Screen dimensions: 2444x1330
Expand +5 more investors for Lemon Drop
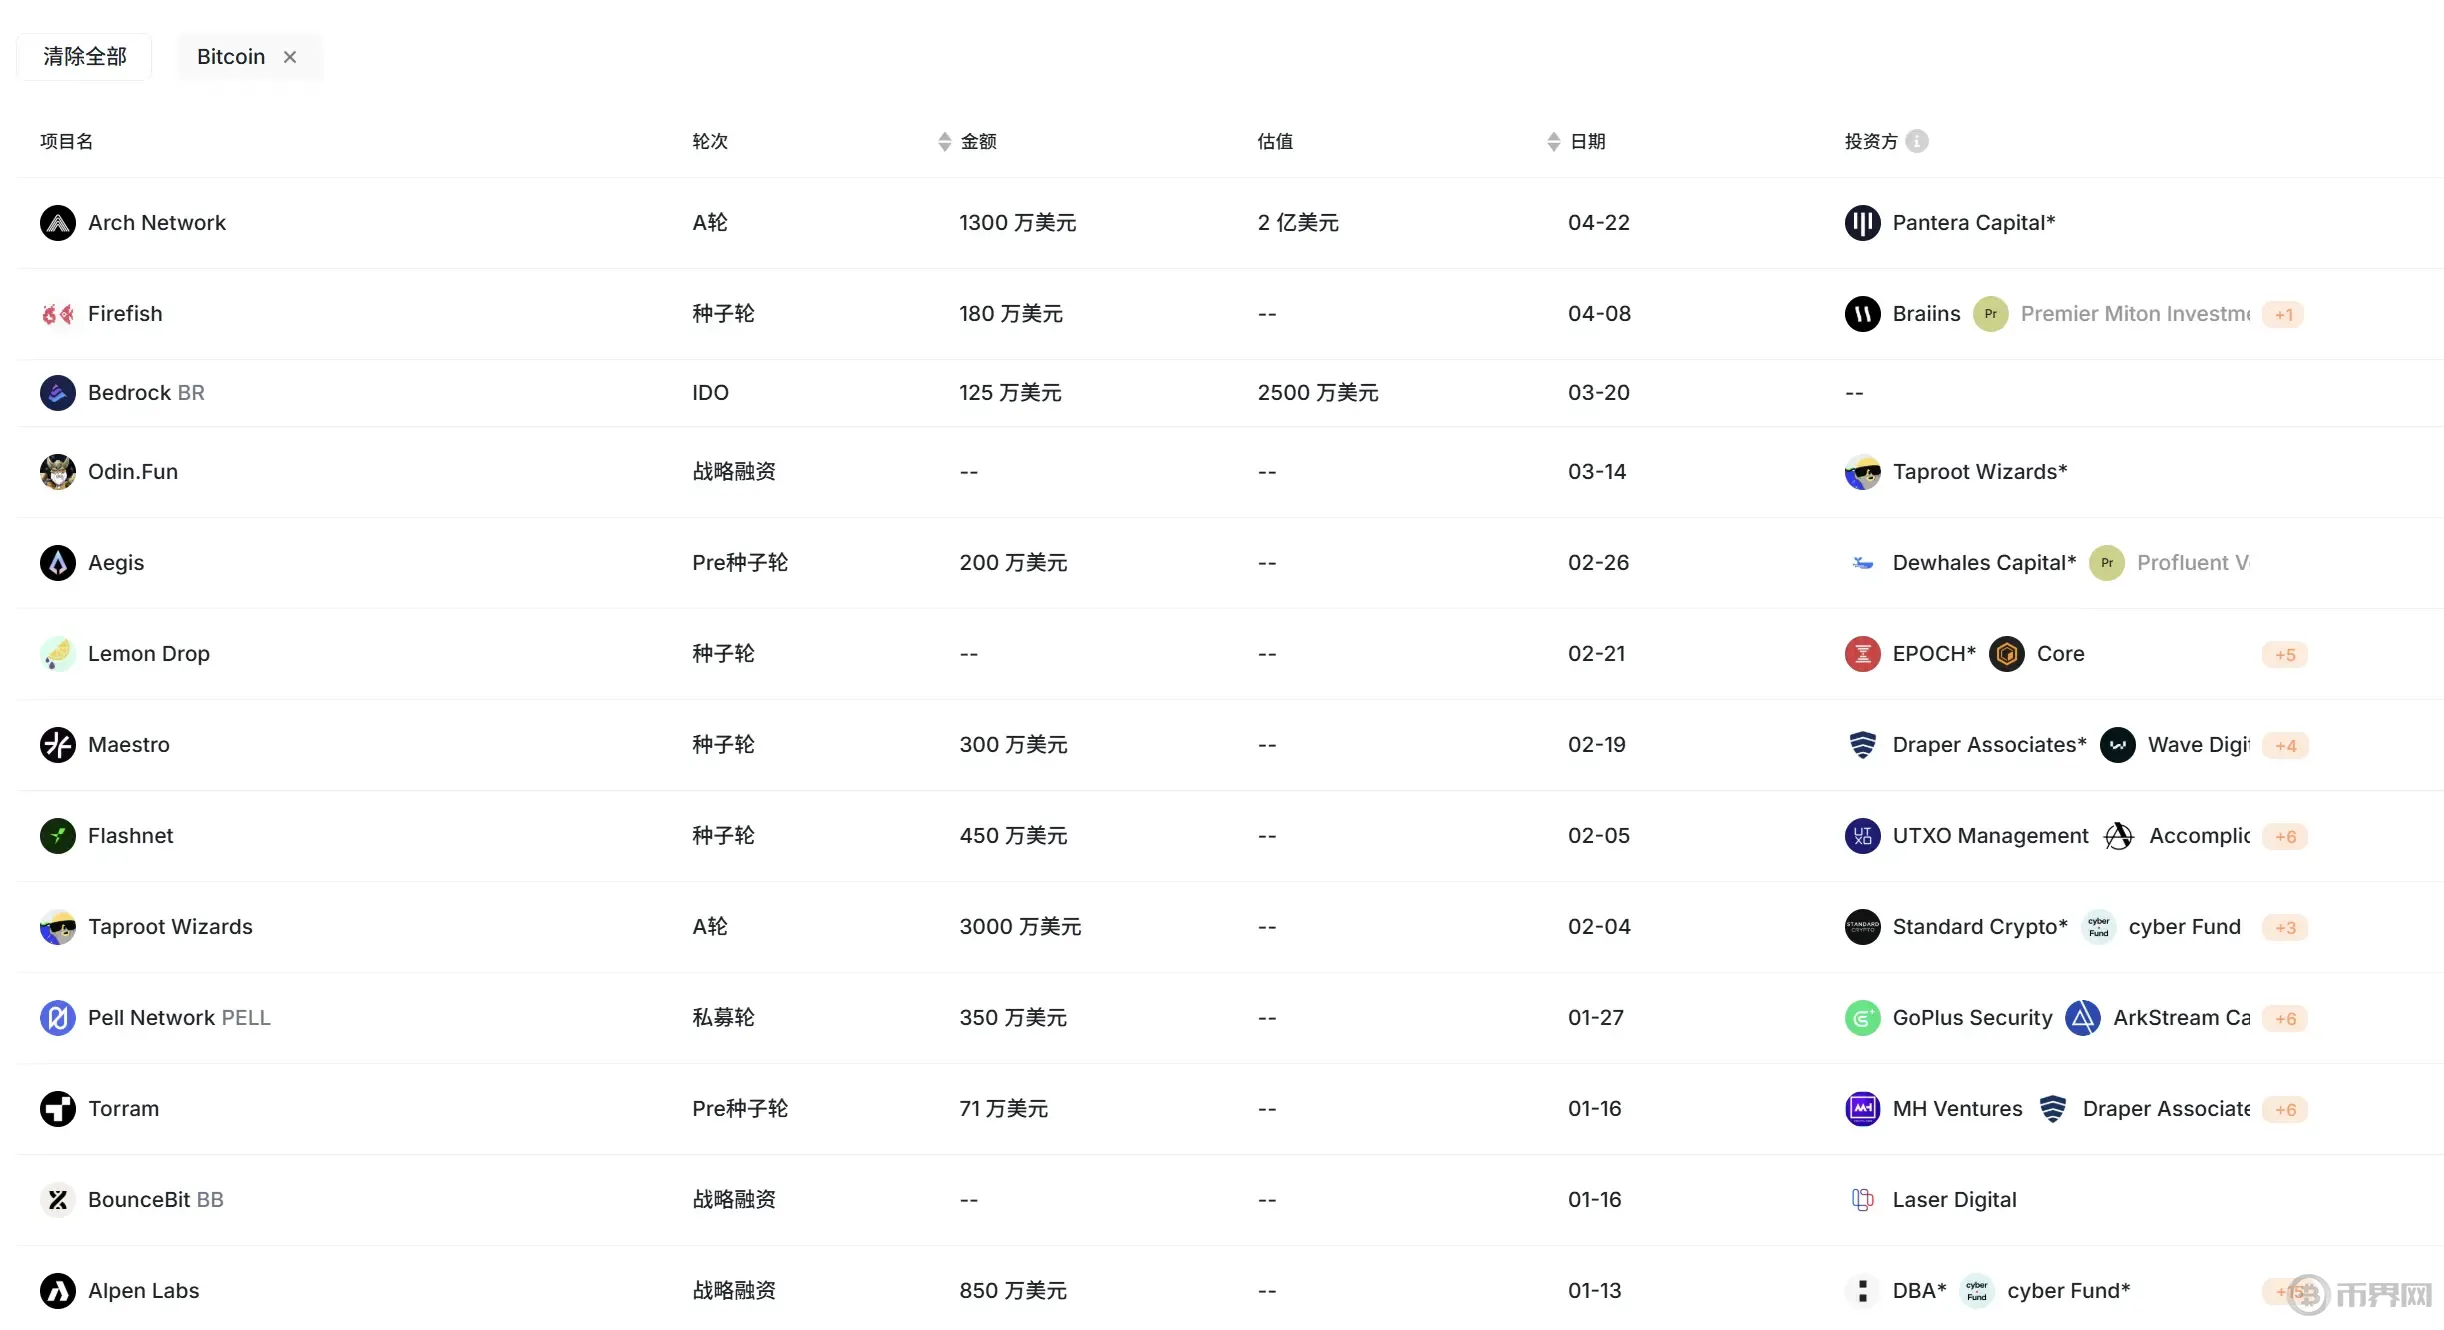pos(2285,655)
